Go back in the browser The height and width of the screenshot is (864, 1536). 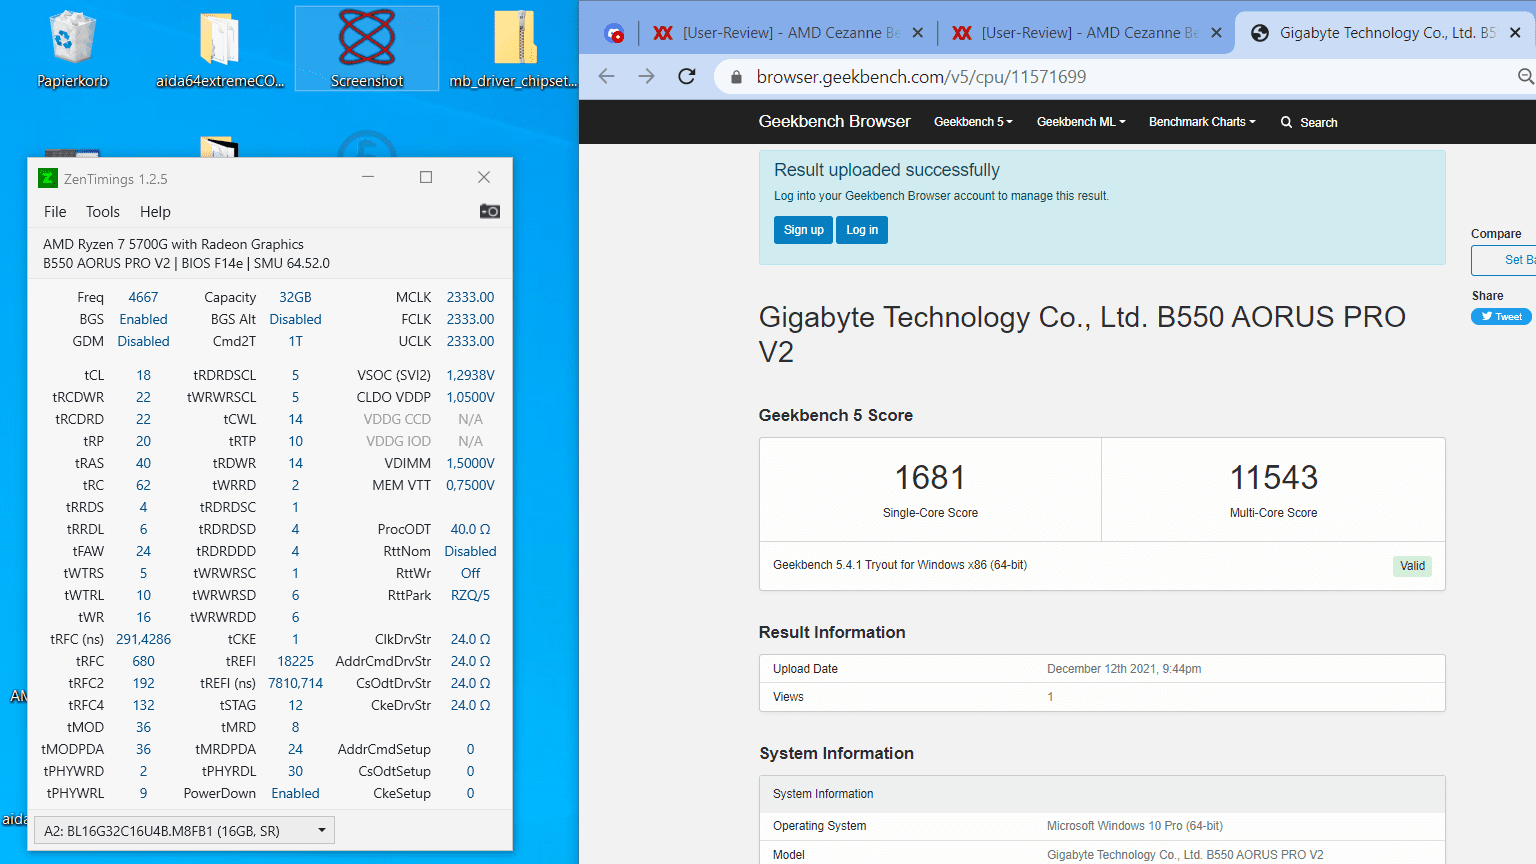click(607, 76)
